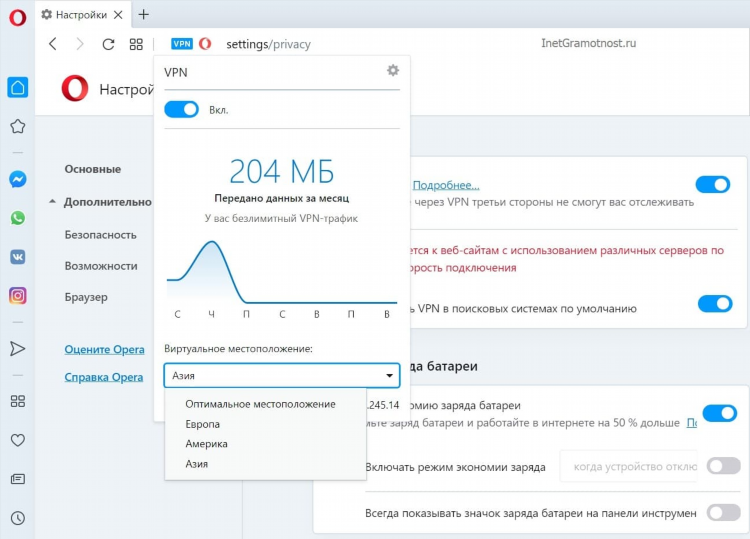This screenshot has width=750, height=539.
Task: Select Европа location option
Action: (265, 424)
